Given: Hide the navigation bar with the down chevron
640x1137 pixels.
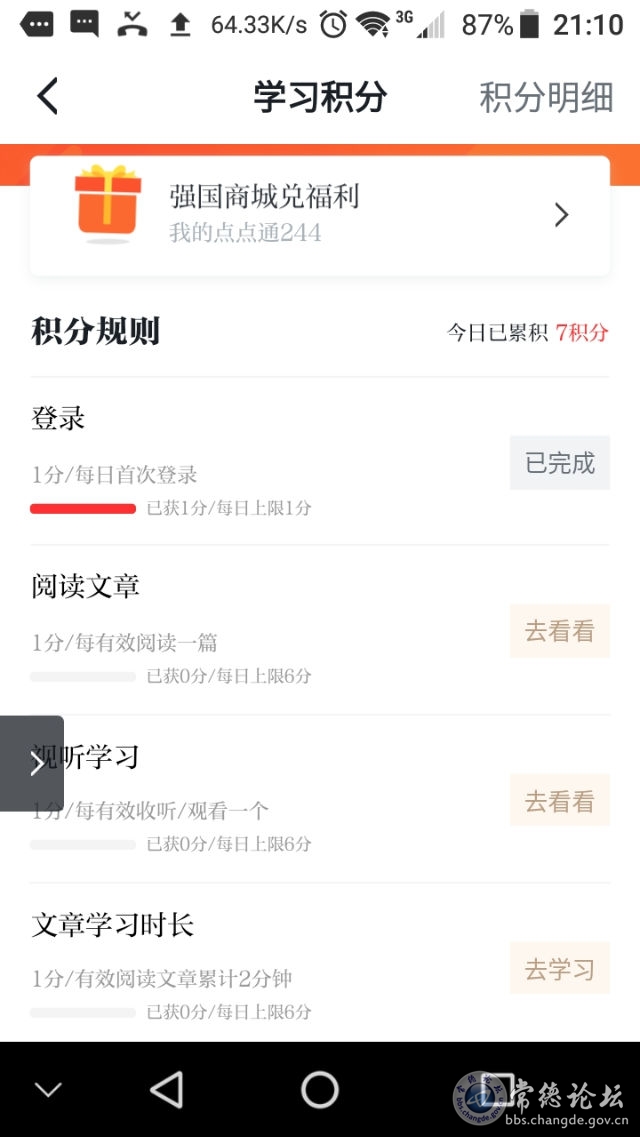Looking at the screenshot, I should [x=49, y=1089].
